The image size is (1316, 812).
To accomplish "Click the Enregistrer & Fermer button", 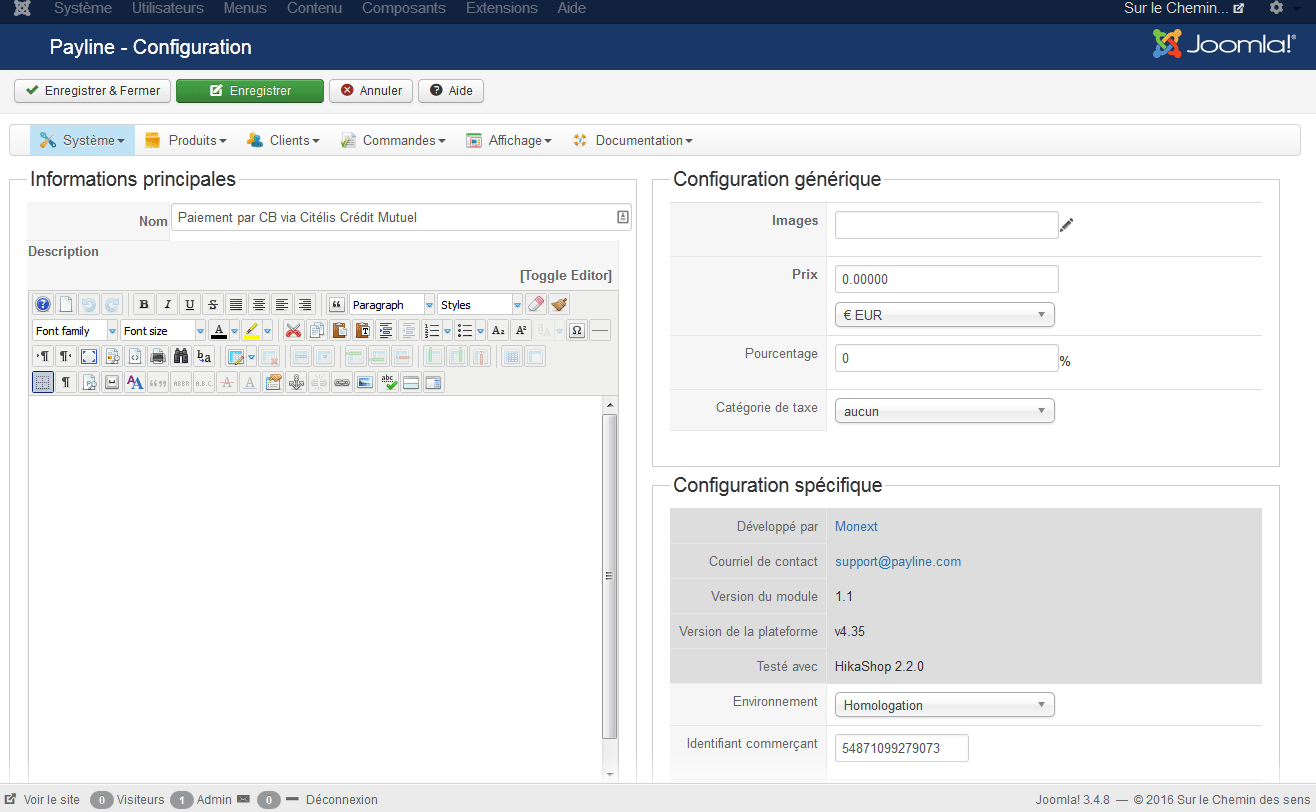I will click(92, 91).
